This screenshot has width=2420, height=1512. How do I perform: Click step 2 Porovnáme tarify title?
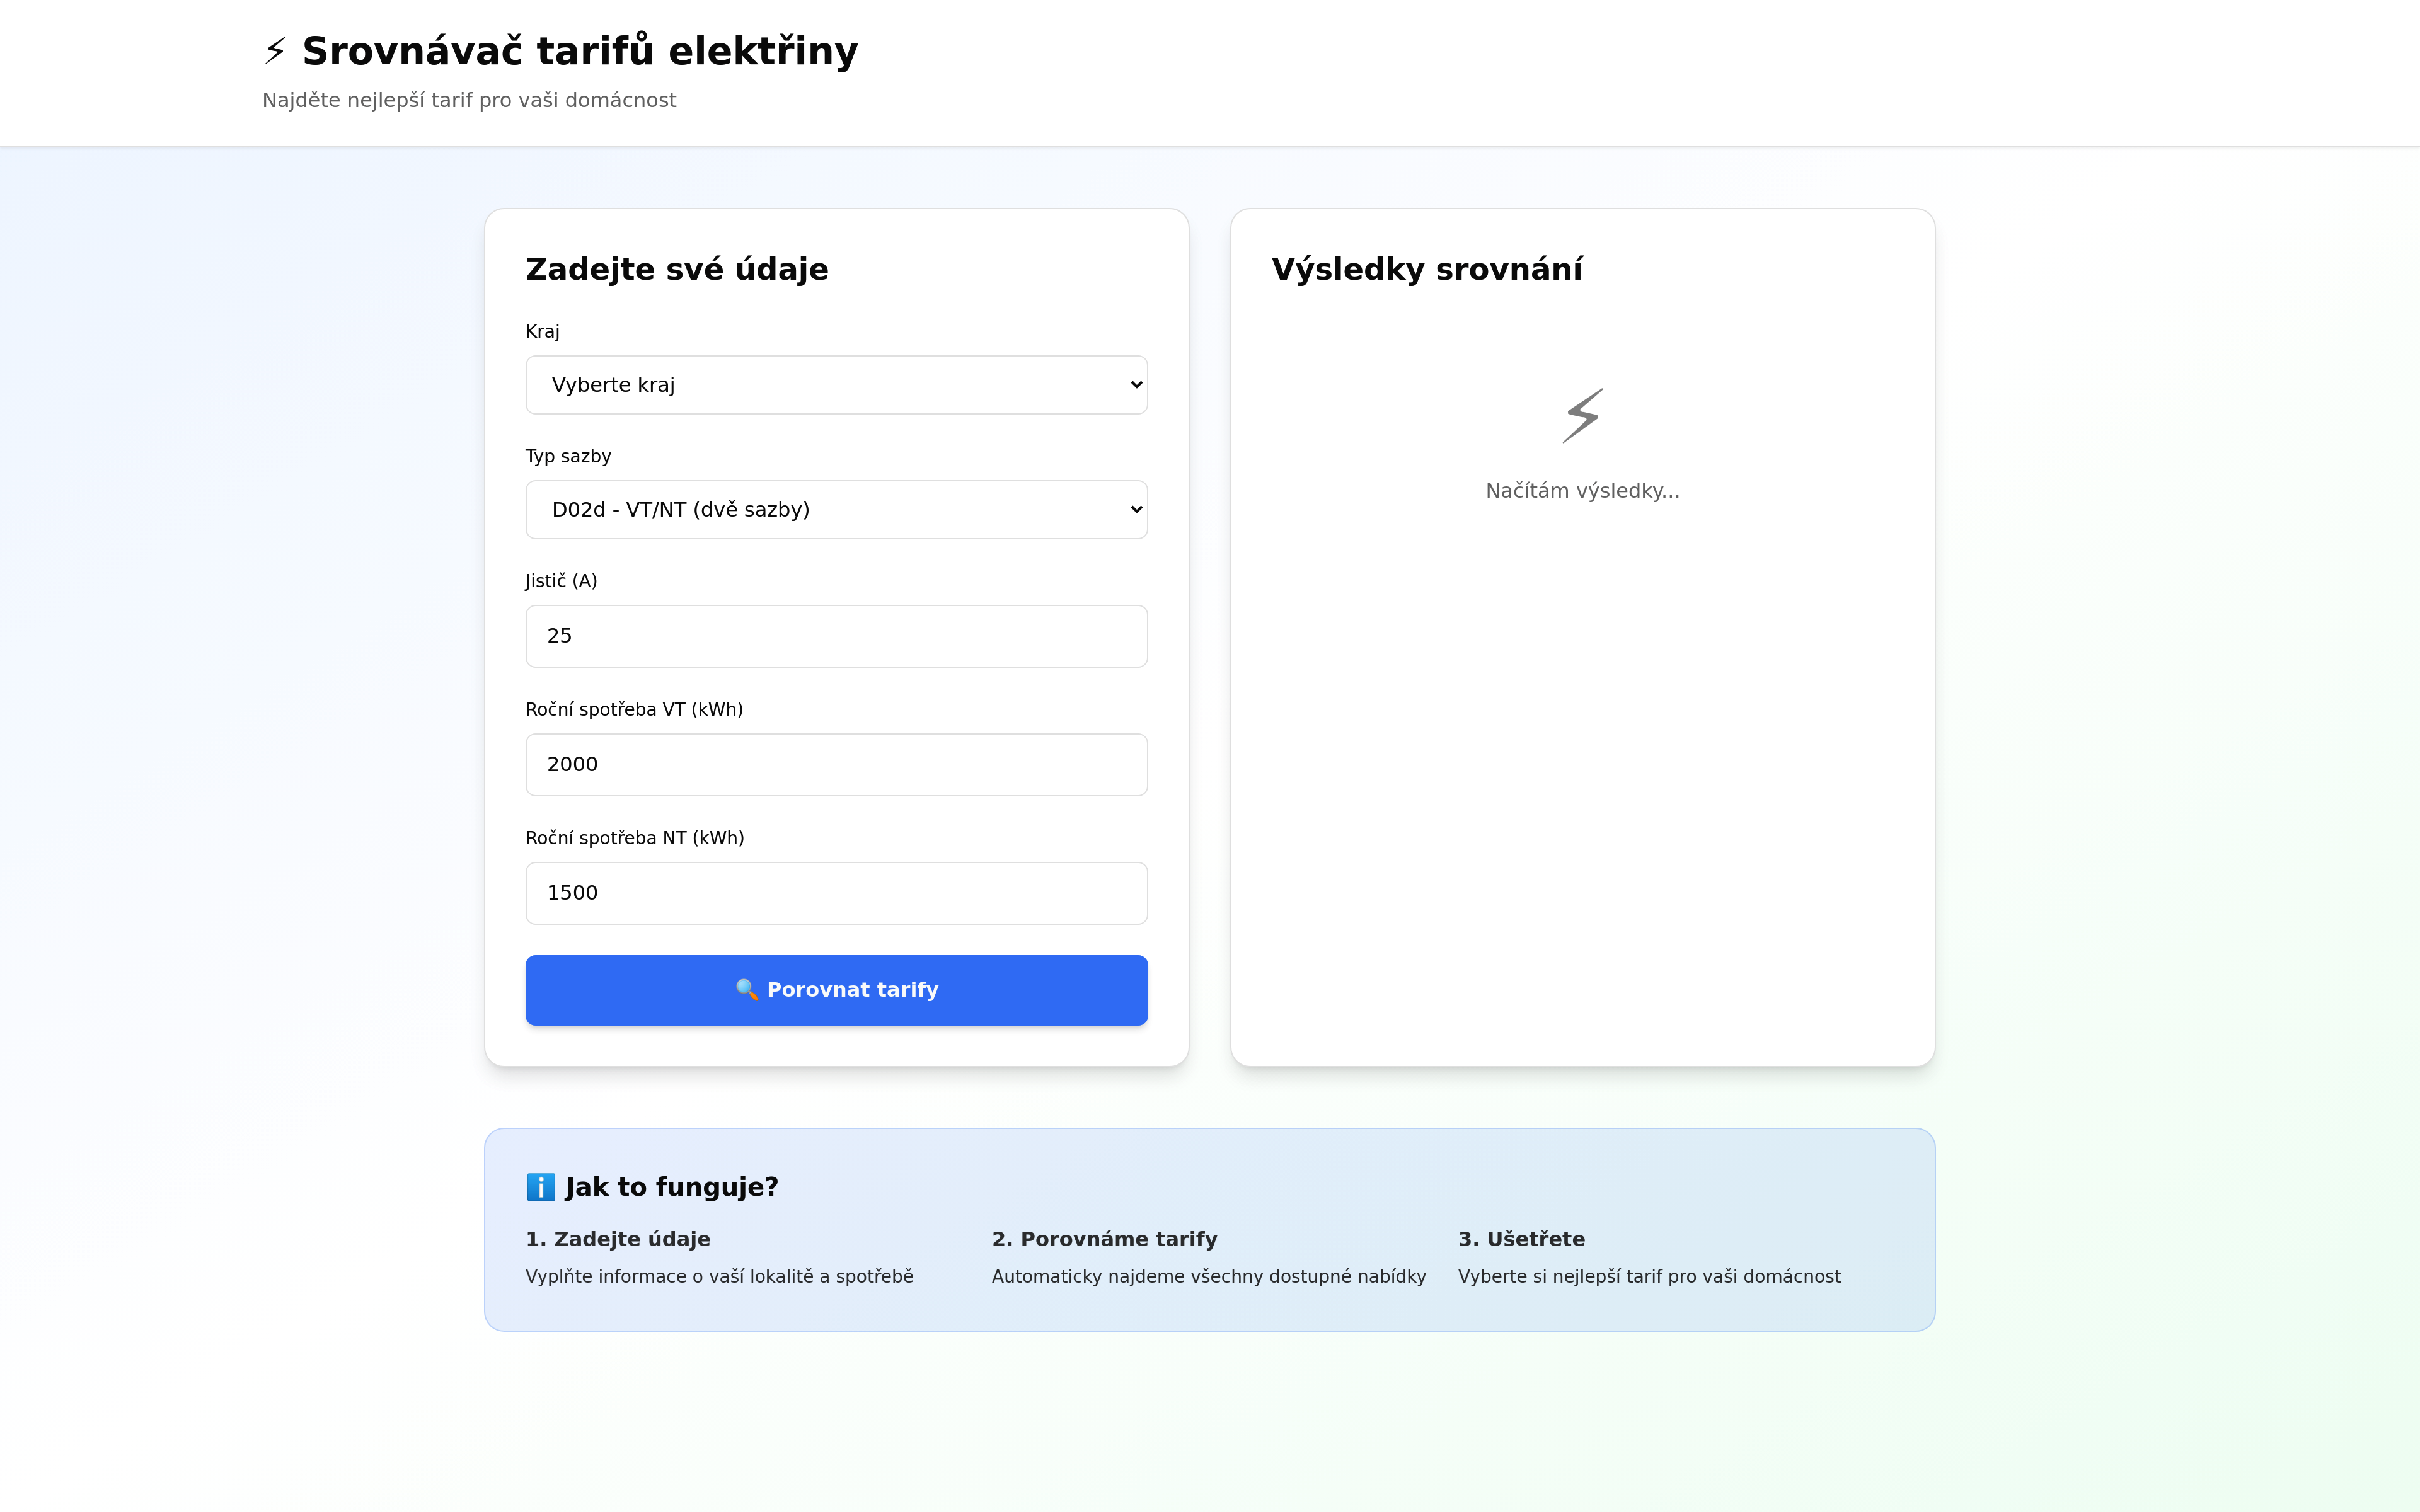coord(1104,1239)
